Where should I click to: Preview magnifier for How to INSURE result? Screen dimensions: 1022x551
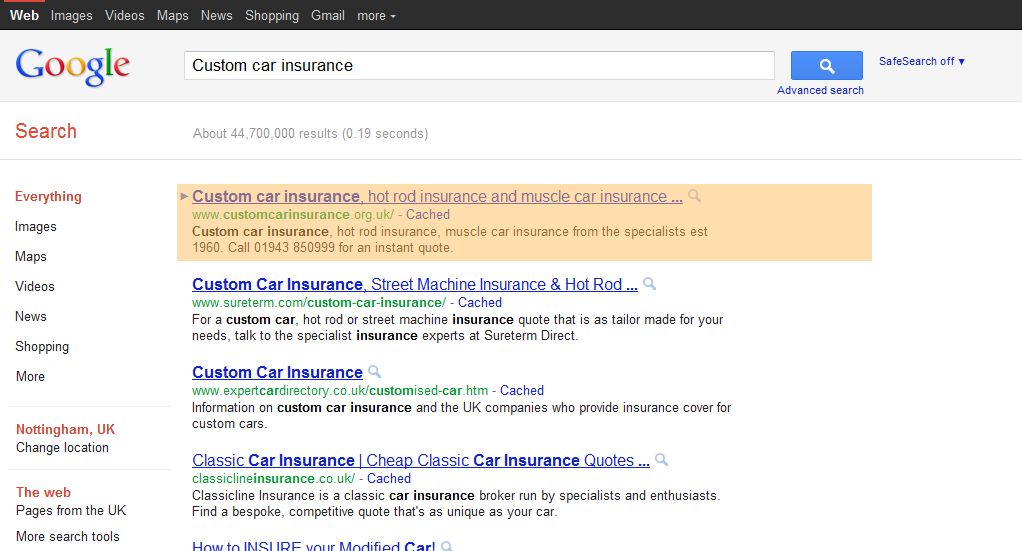coord(446,546)
